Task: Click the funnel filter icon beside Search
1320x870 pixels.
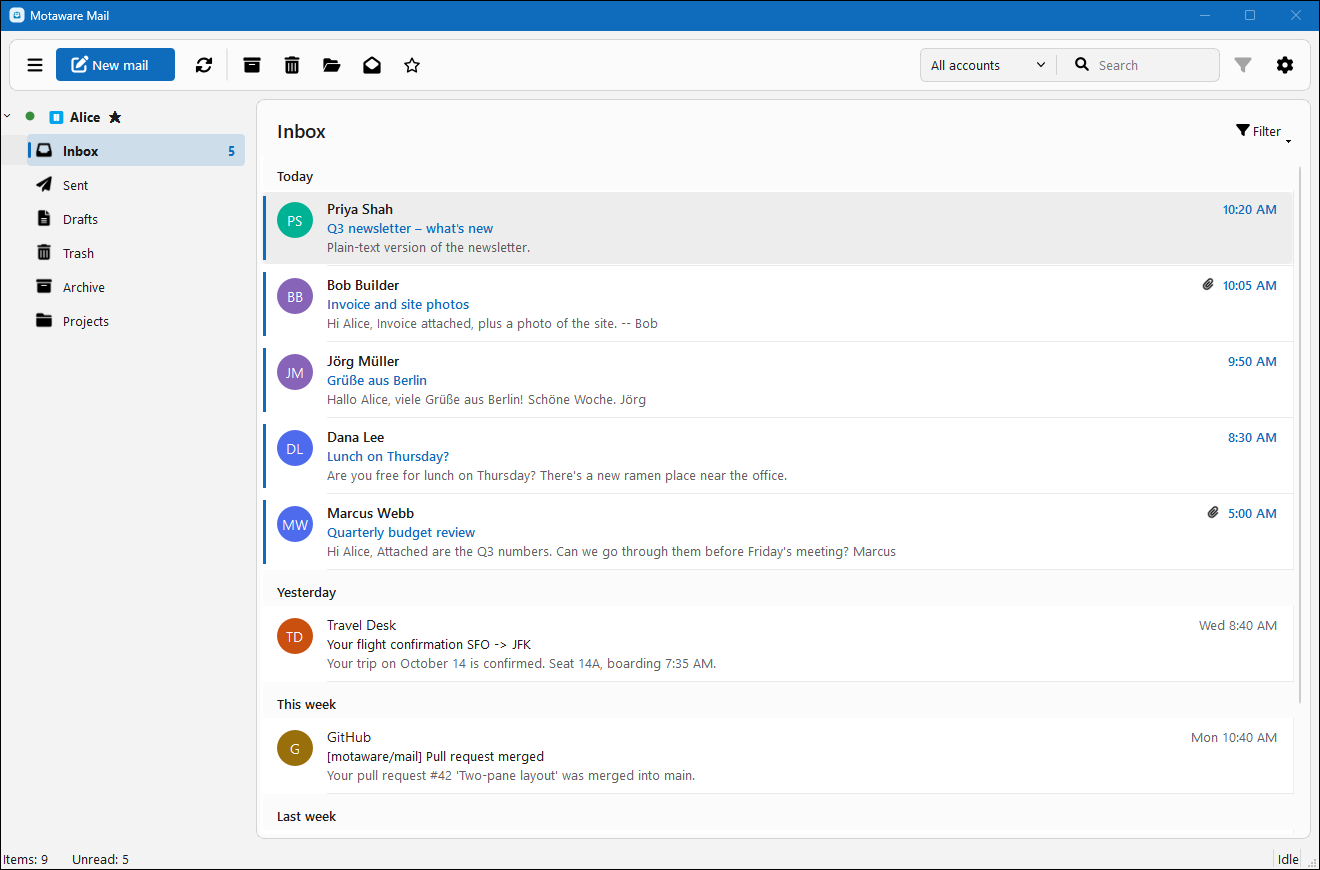Action: [1243, 65]
